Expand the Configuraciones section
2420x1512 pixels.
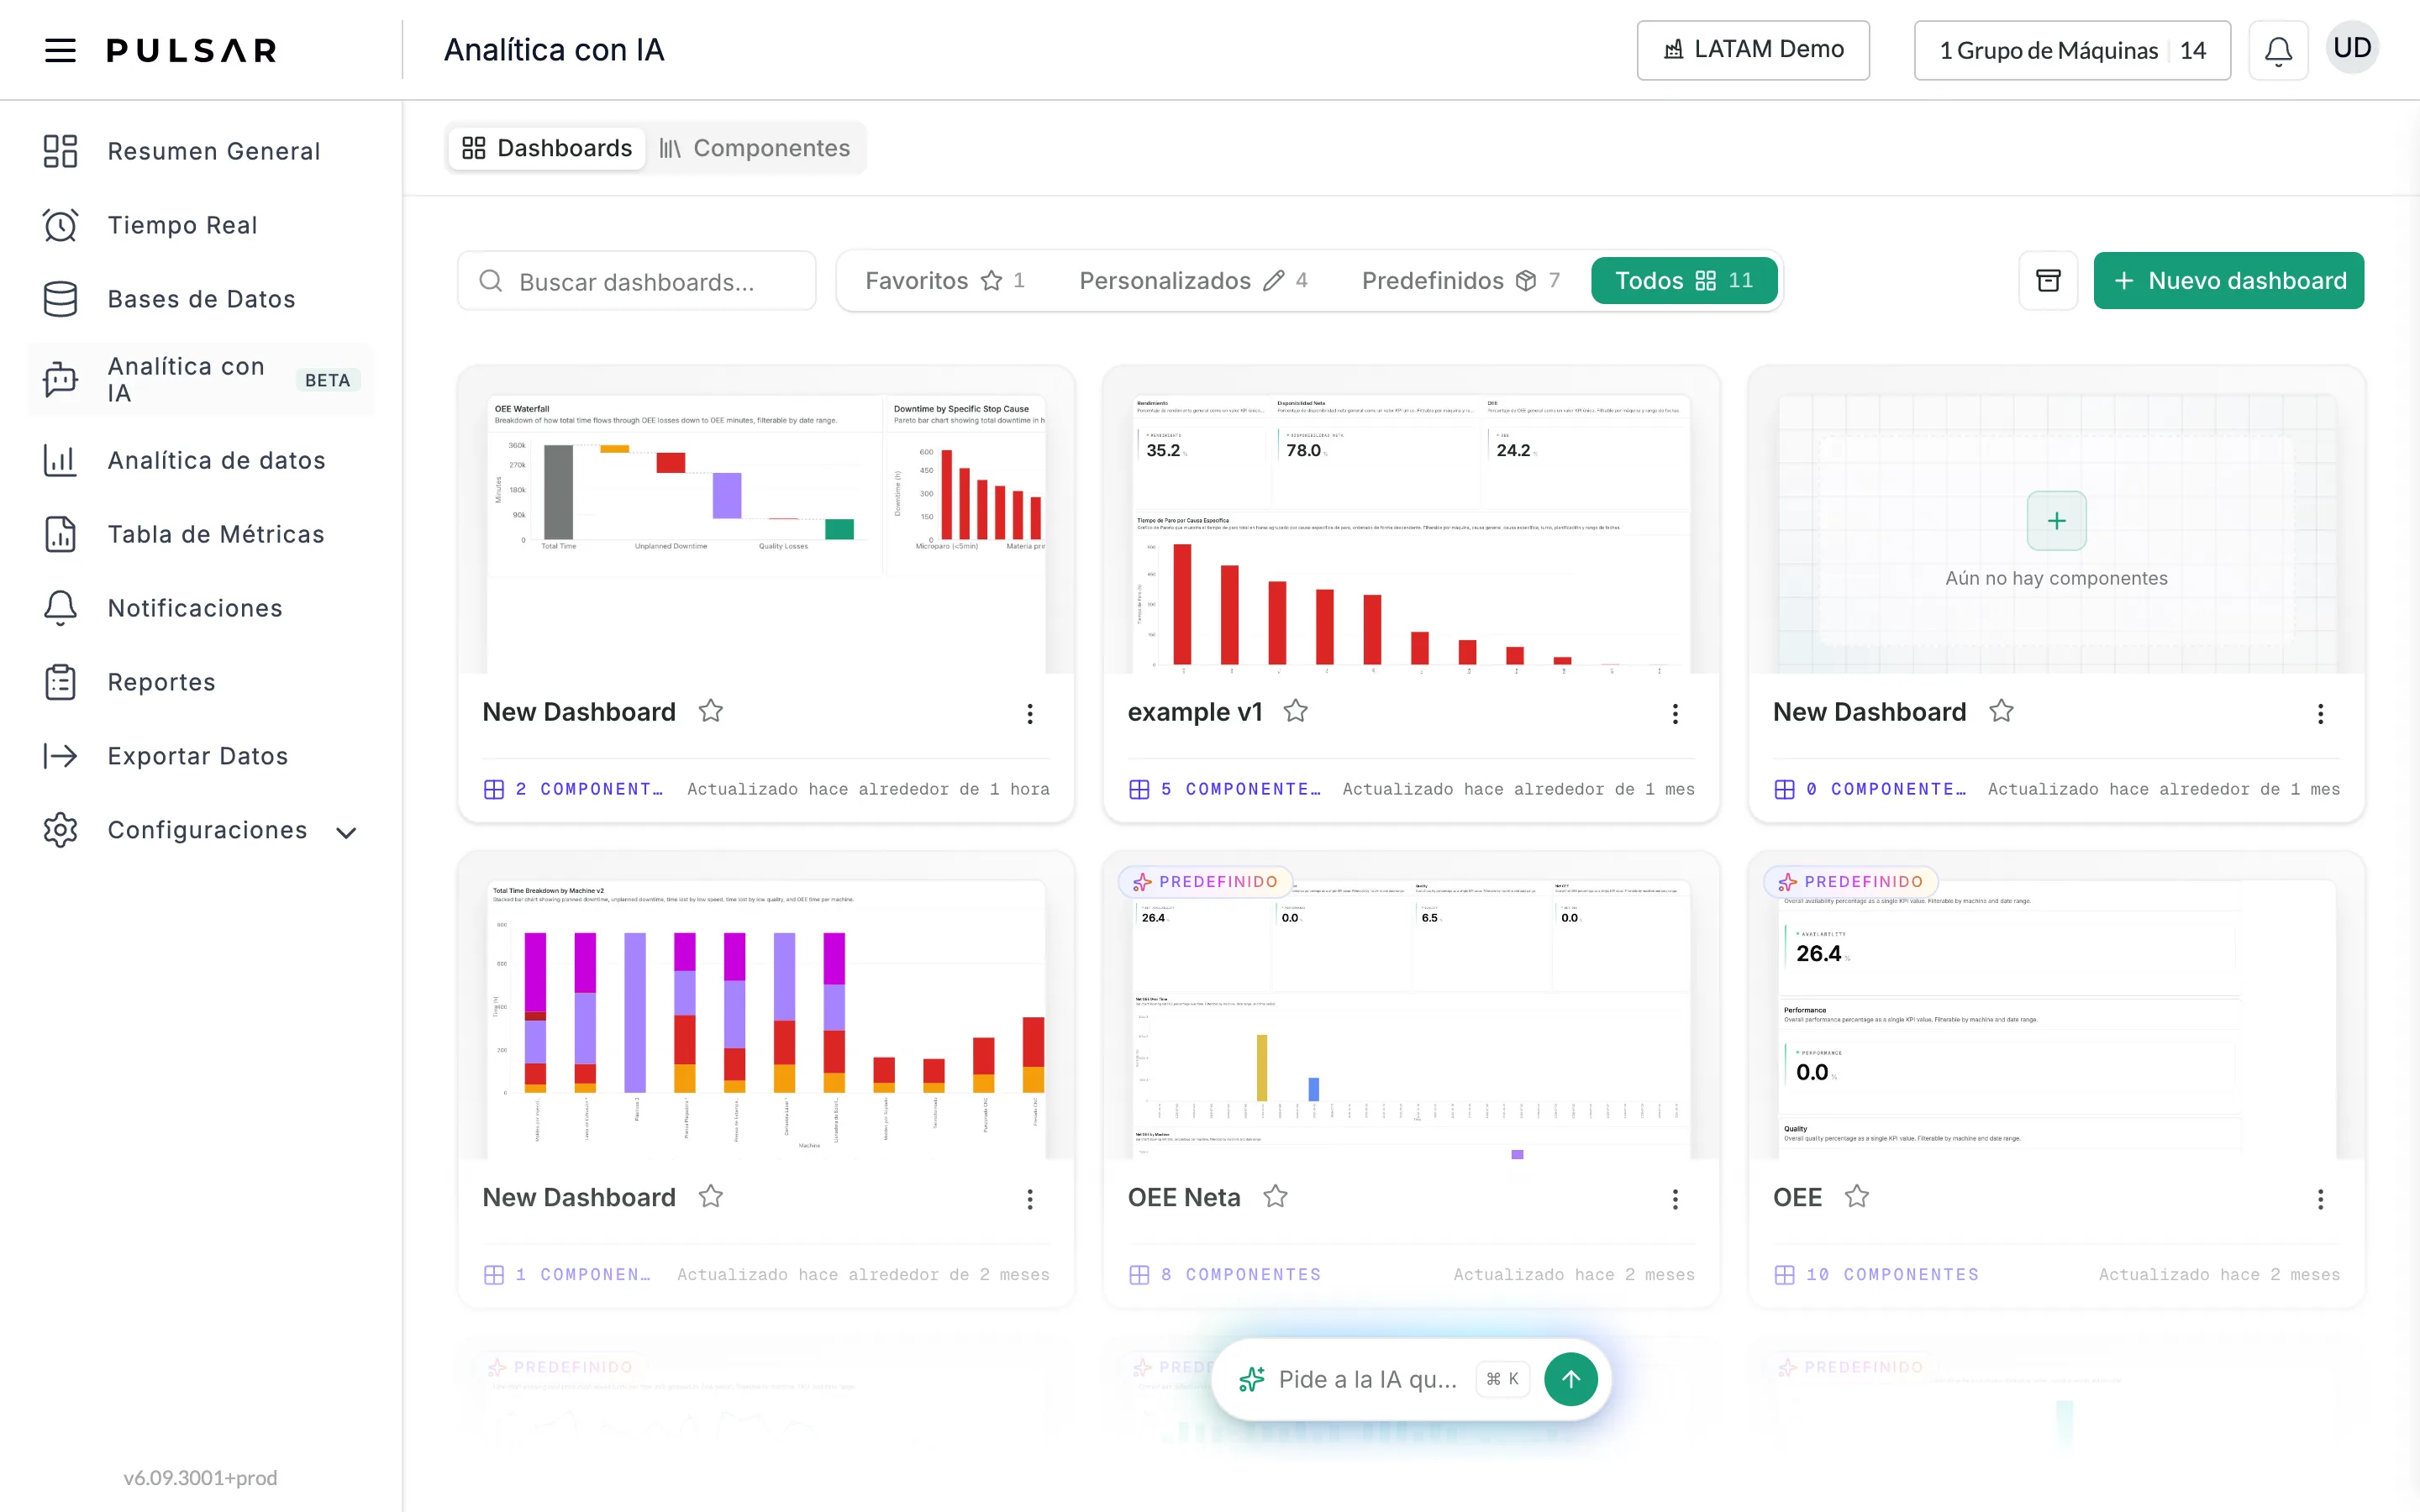coord(202,830)
